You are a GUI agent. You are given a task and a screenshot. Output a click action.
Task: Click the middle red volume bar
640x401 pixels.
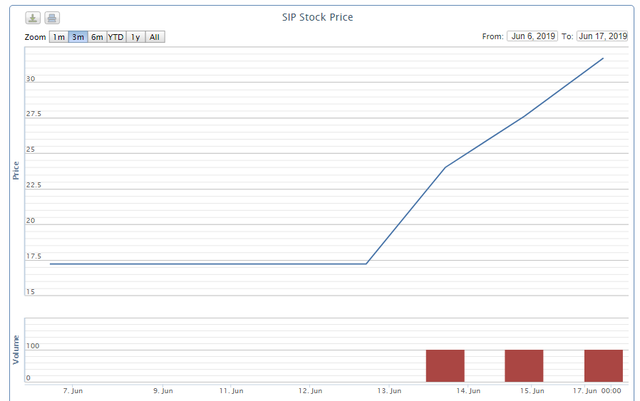[524, 365]
